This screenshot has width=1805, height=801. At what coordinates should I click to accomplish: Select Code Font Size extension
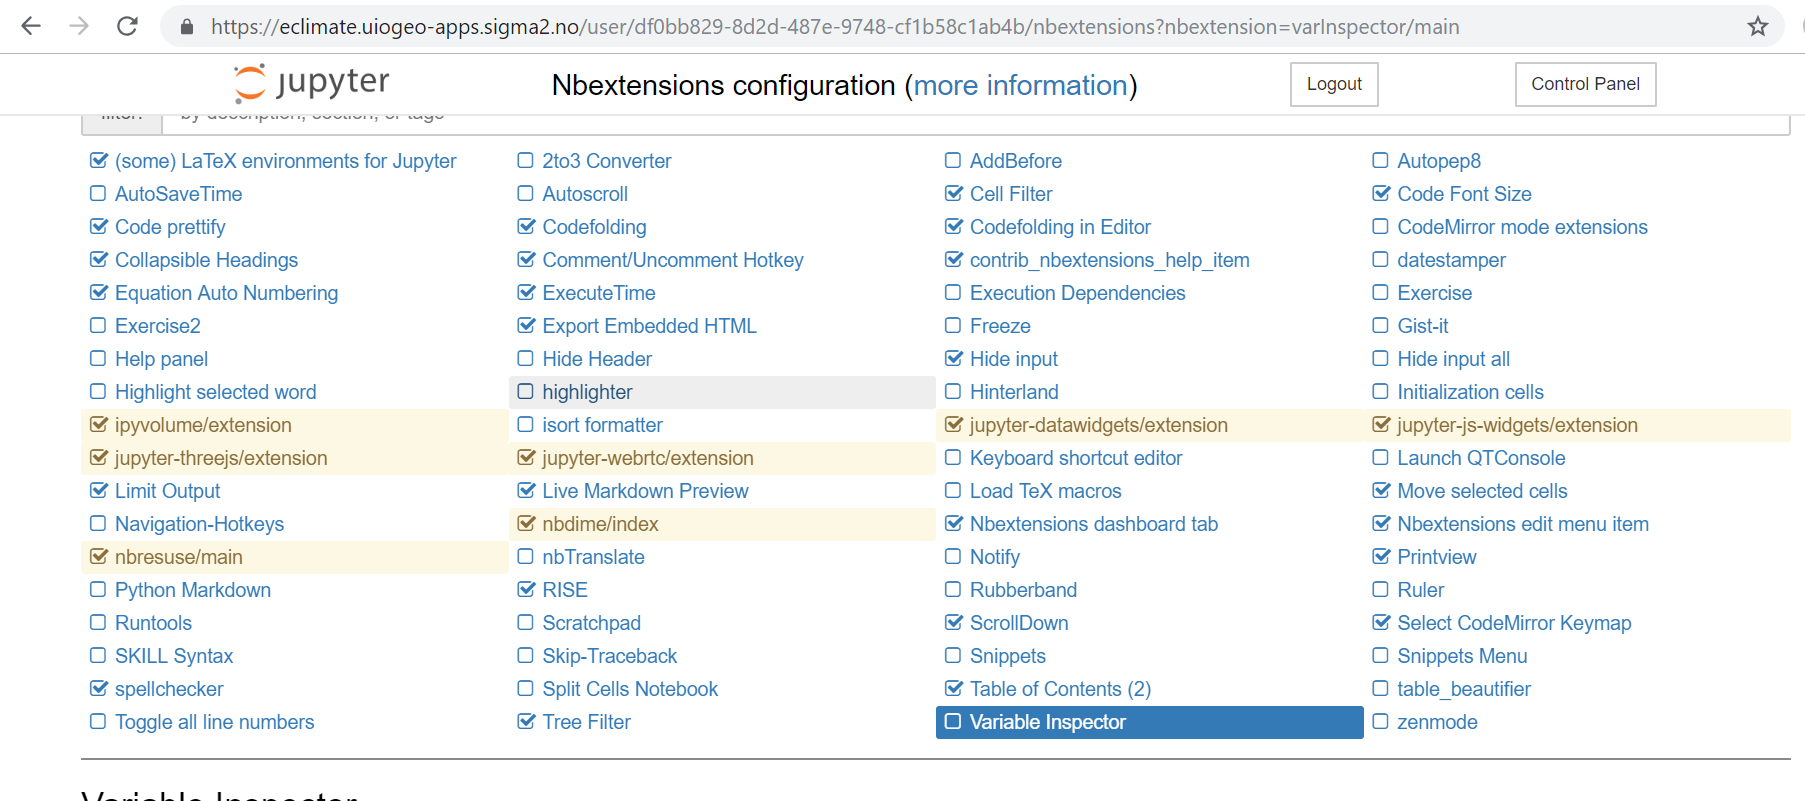coord(1464,194)
